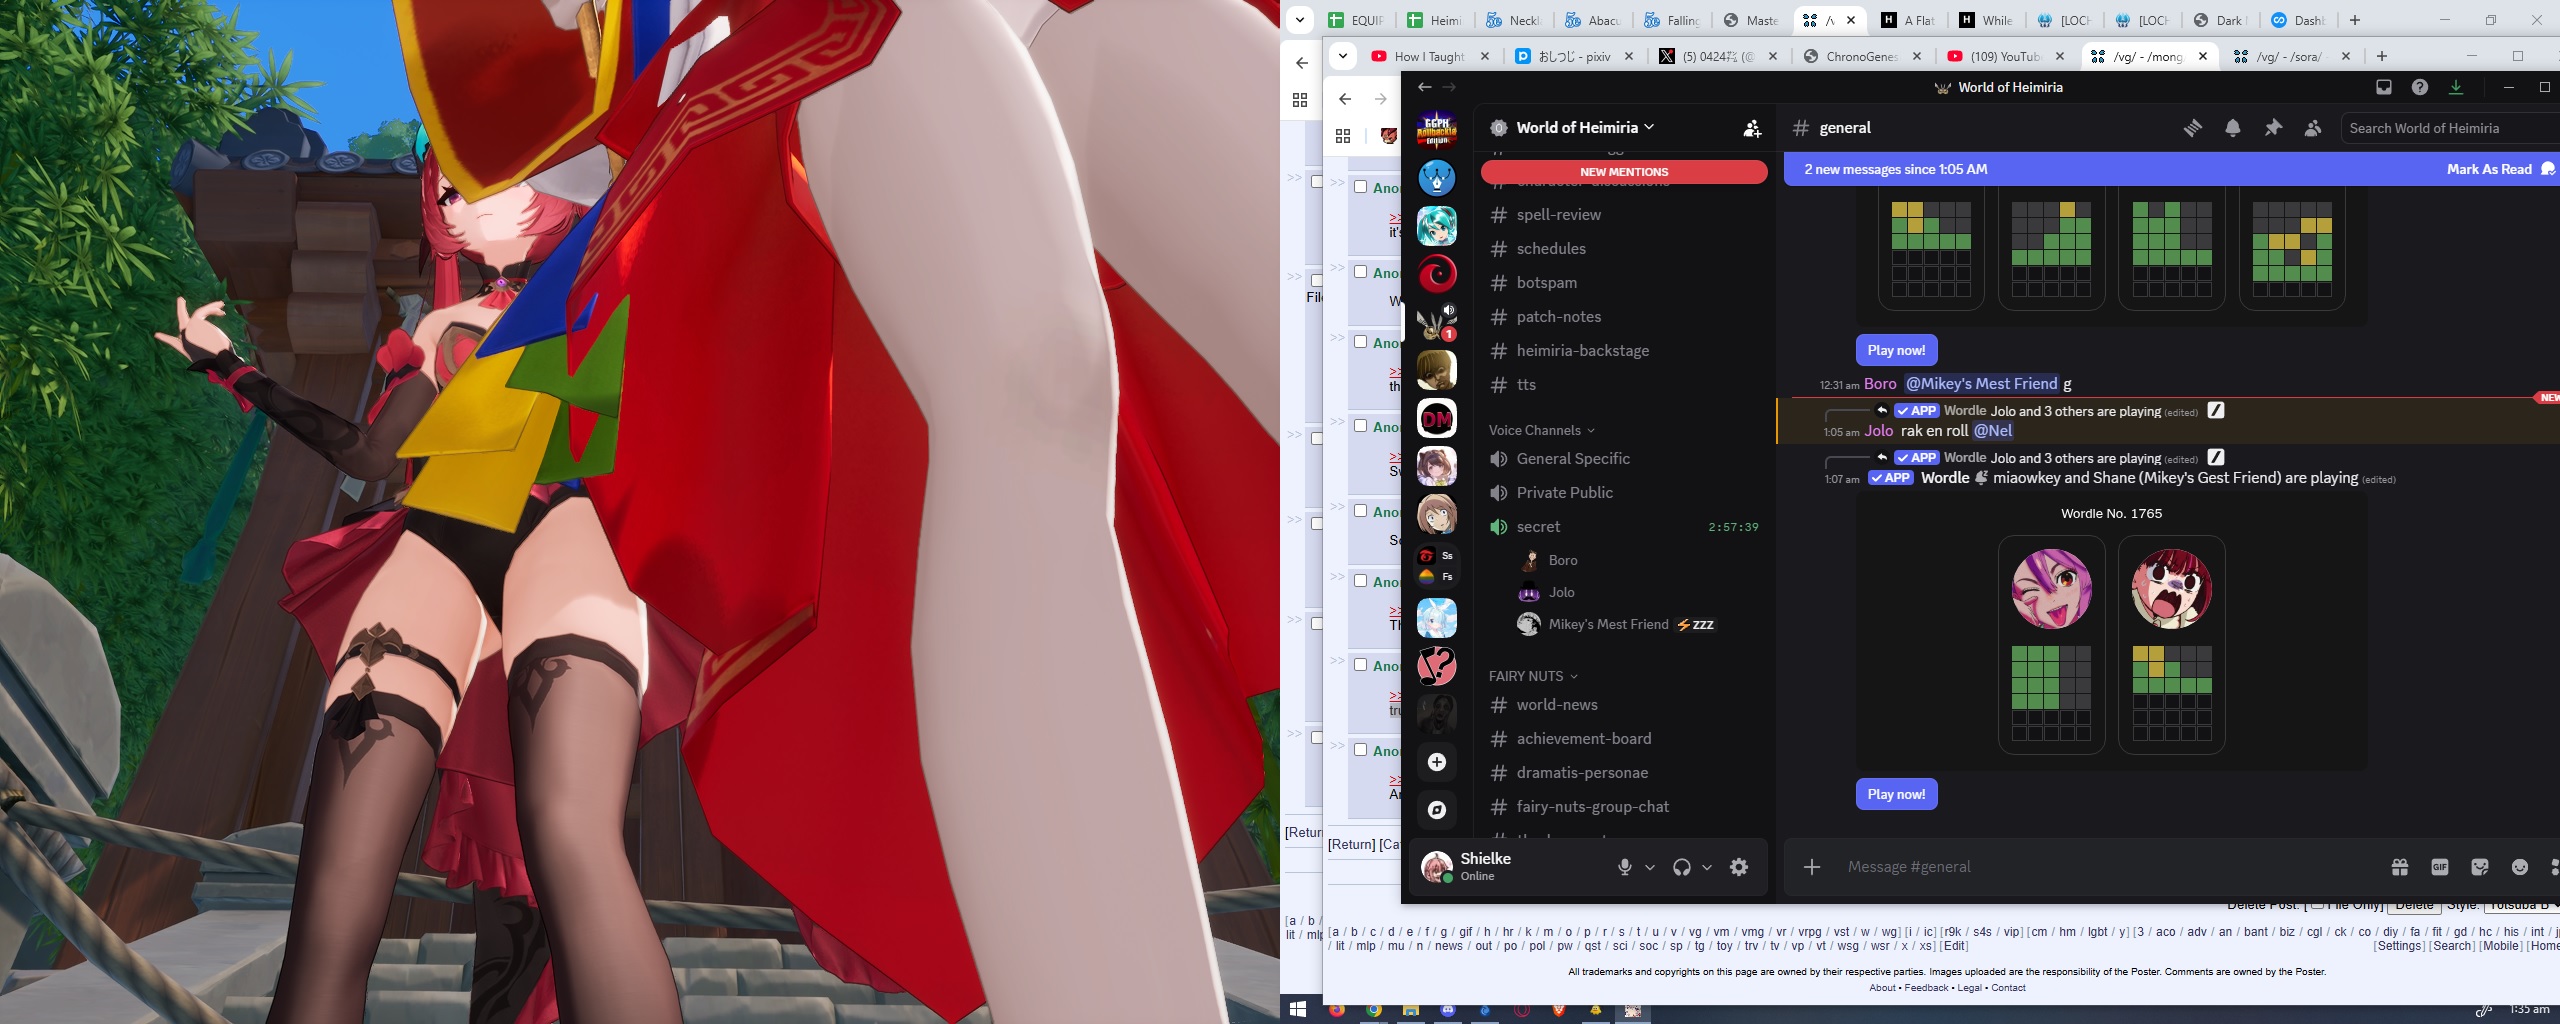
Task: Open the Windows Start menu
Action: 1298,1009
